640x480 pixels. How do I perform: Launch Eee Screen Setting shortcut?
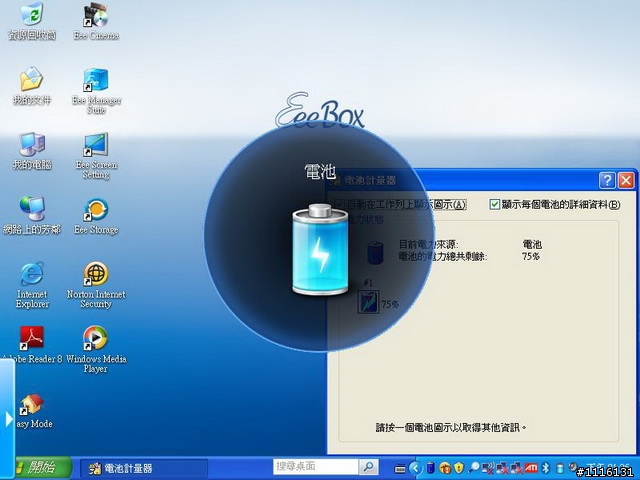click(96, 156)
